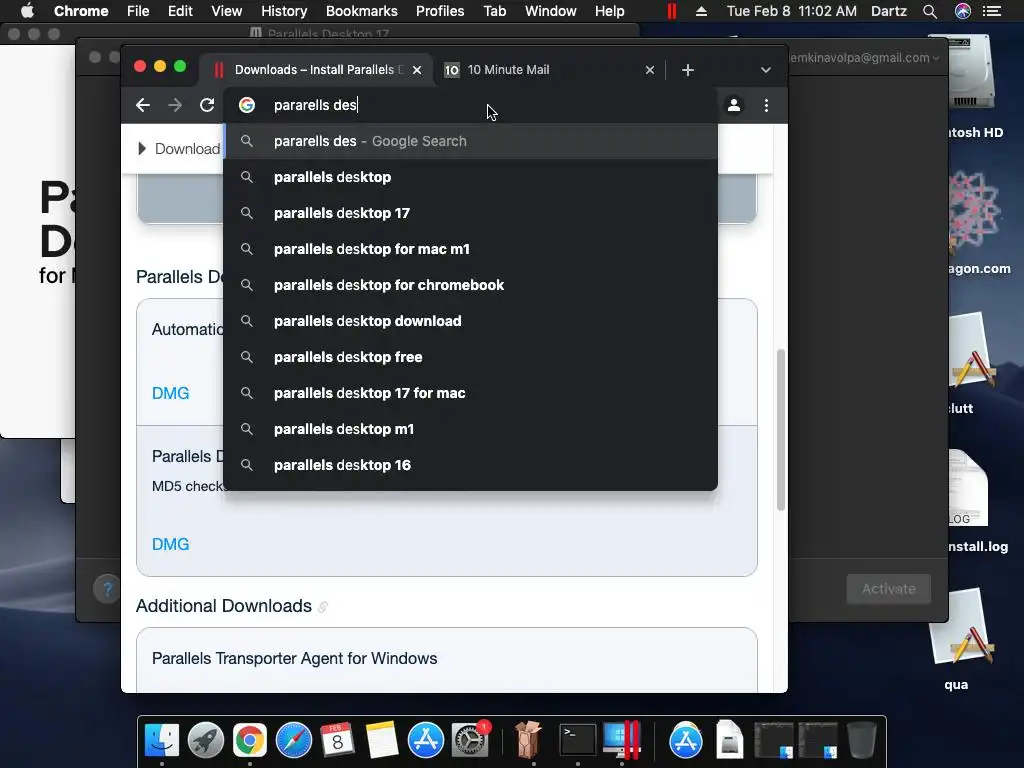Open the Bookmarks menu
The image size is (1024, 768).
click(x=361, y=11)
